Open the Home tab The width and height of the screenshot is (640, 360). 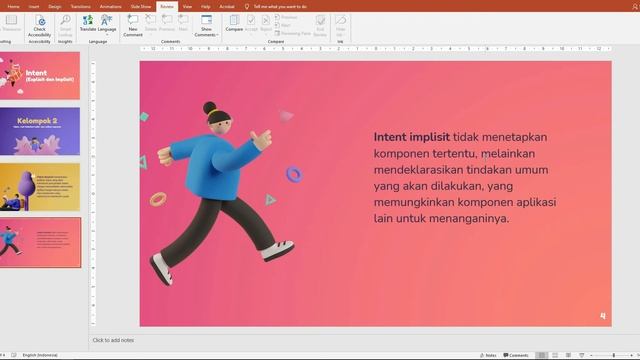pyautogui.click(x=13, y=7)
